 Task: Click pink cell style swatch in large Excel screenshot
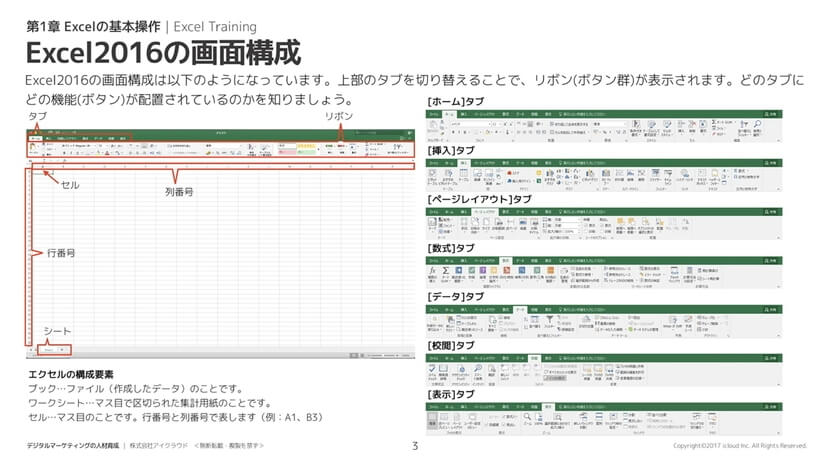point(286,152)
